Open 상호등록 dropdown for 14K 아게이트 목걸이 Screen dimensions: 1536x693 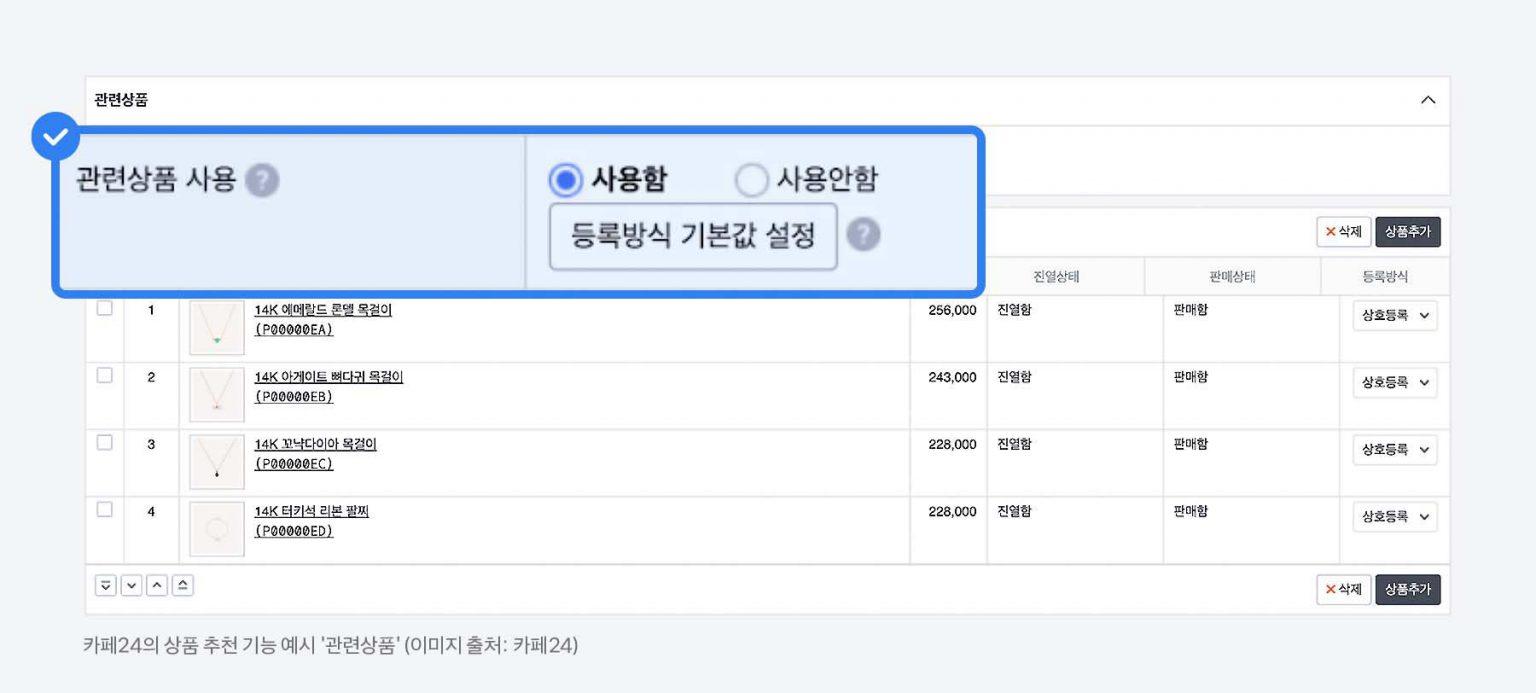(1395, 383)
